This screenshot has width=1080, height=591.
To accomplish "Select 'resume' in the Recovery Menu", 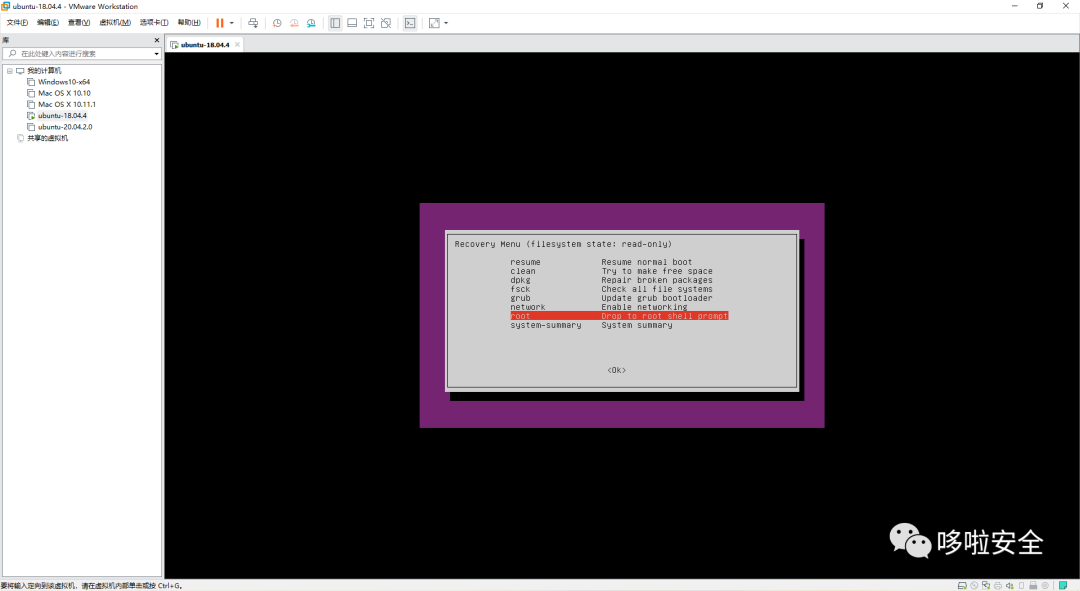I will 526,262.
